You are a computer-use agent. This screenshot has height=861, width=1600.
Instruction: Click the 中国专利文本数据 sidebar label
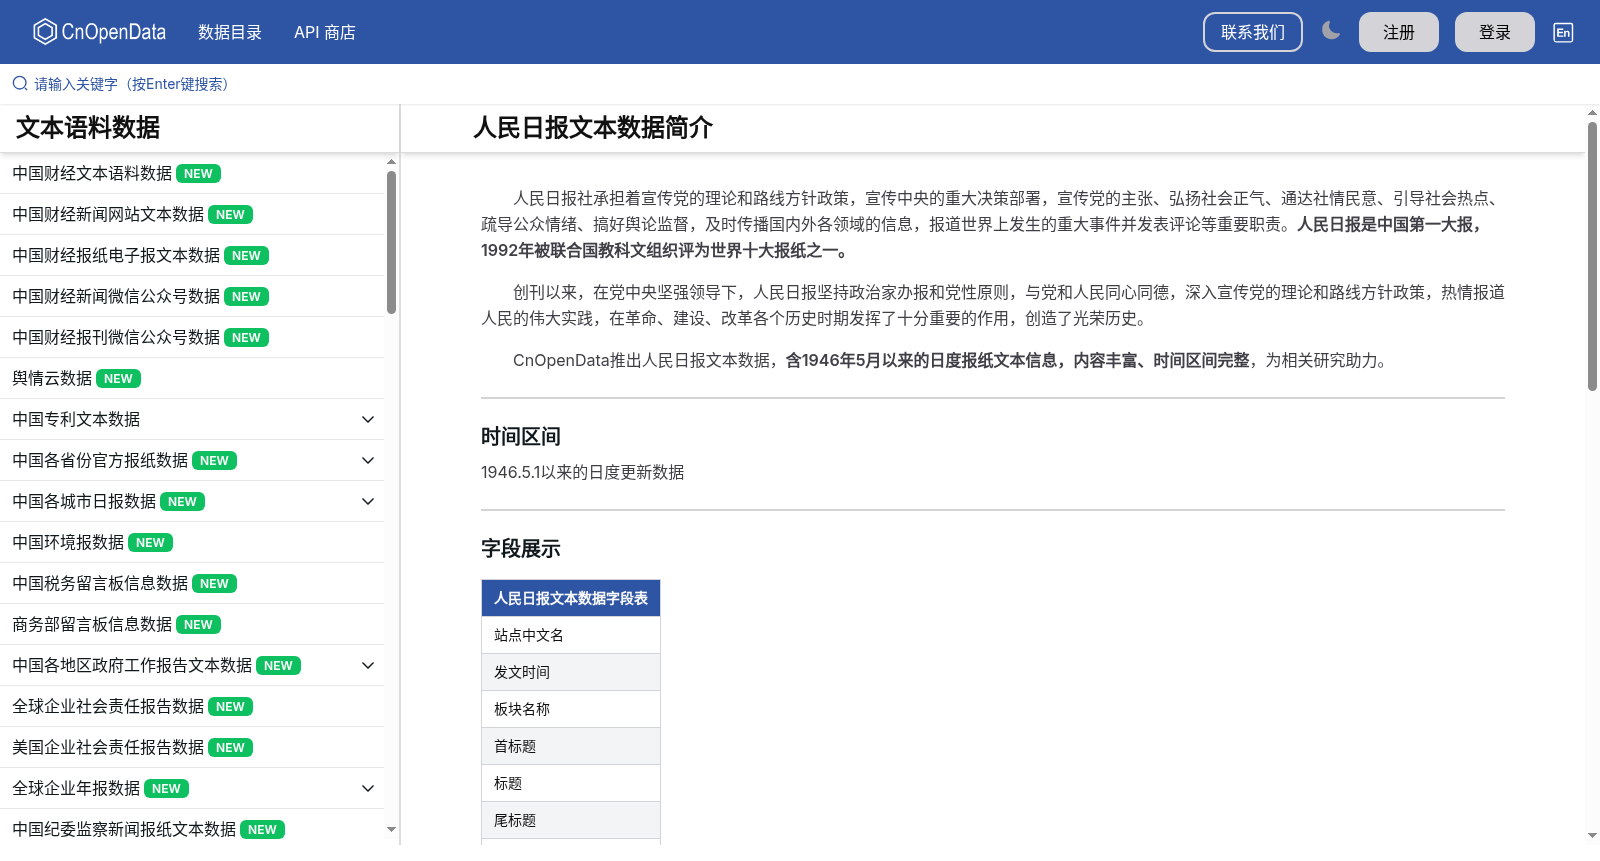[76, 419]
